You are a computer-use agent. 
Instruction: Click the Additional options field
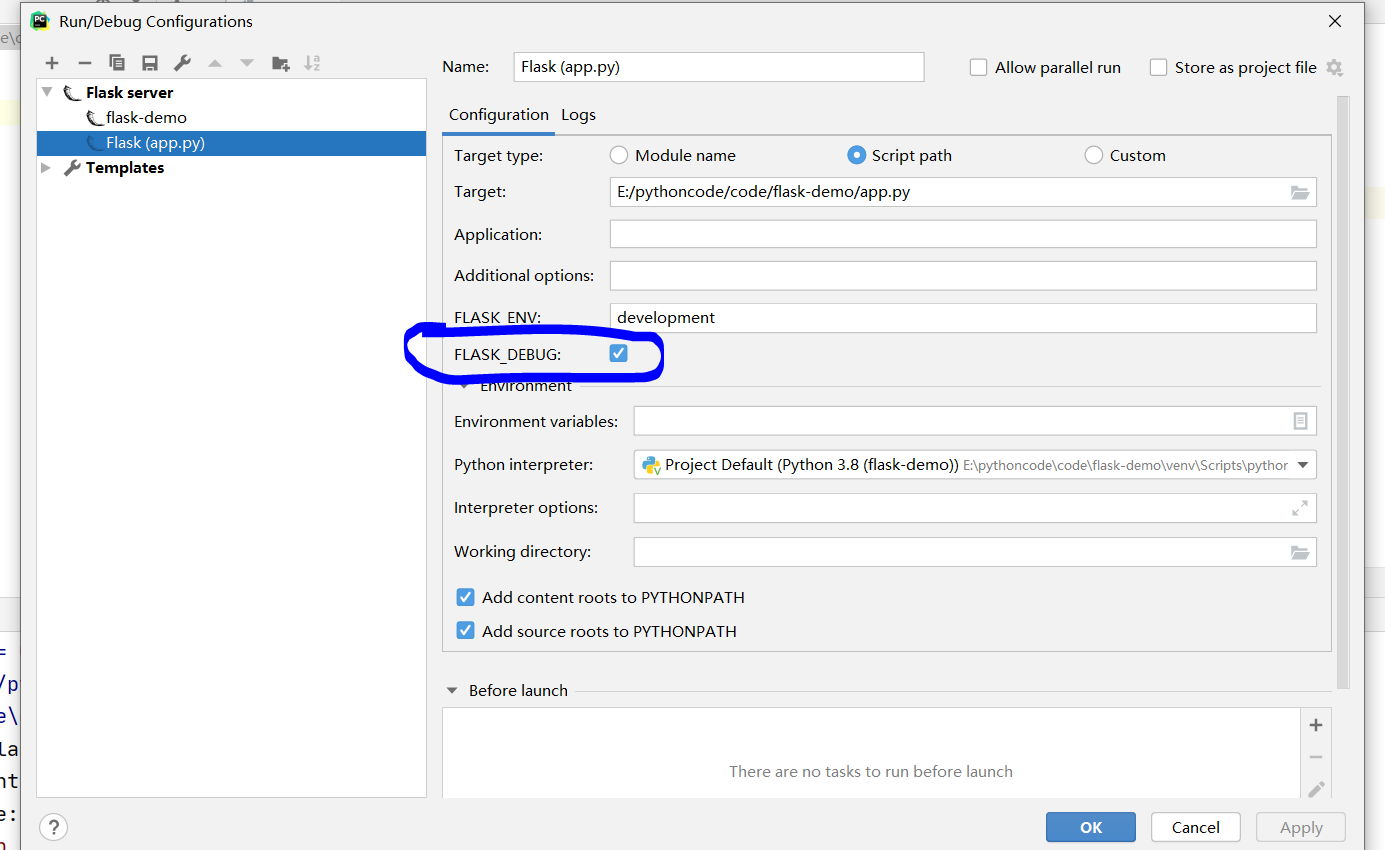click(x=963, y=275)
